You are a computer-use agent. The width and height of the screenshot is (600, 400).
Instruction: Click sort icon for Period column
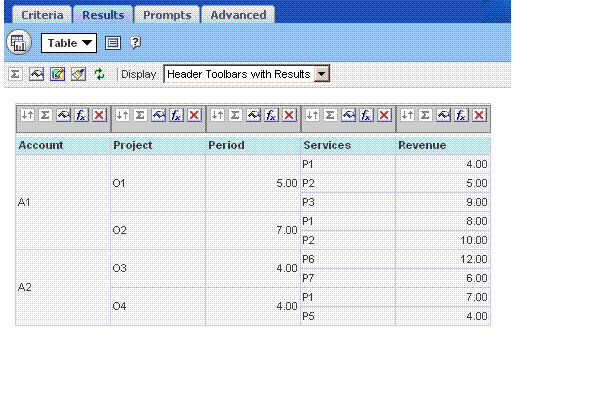pos(217,115)
